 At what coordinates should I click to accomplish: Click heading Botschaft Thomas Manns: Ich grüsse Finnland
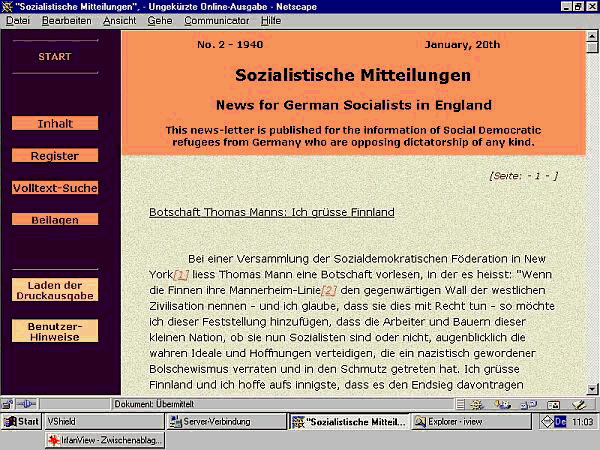pos(272,212)
